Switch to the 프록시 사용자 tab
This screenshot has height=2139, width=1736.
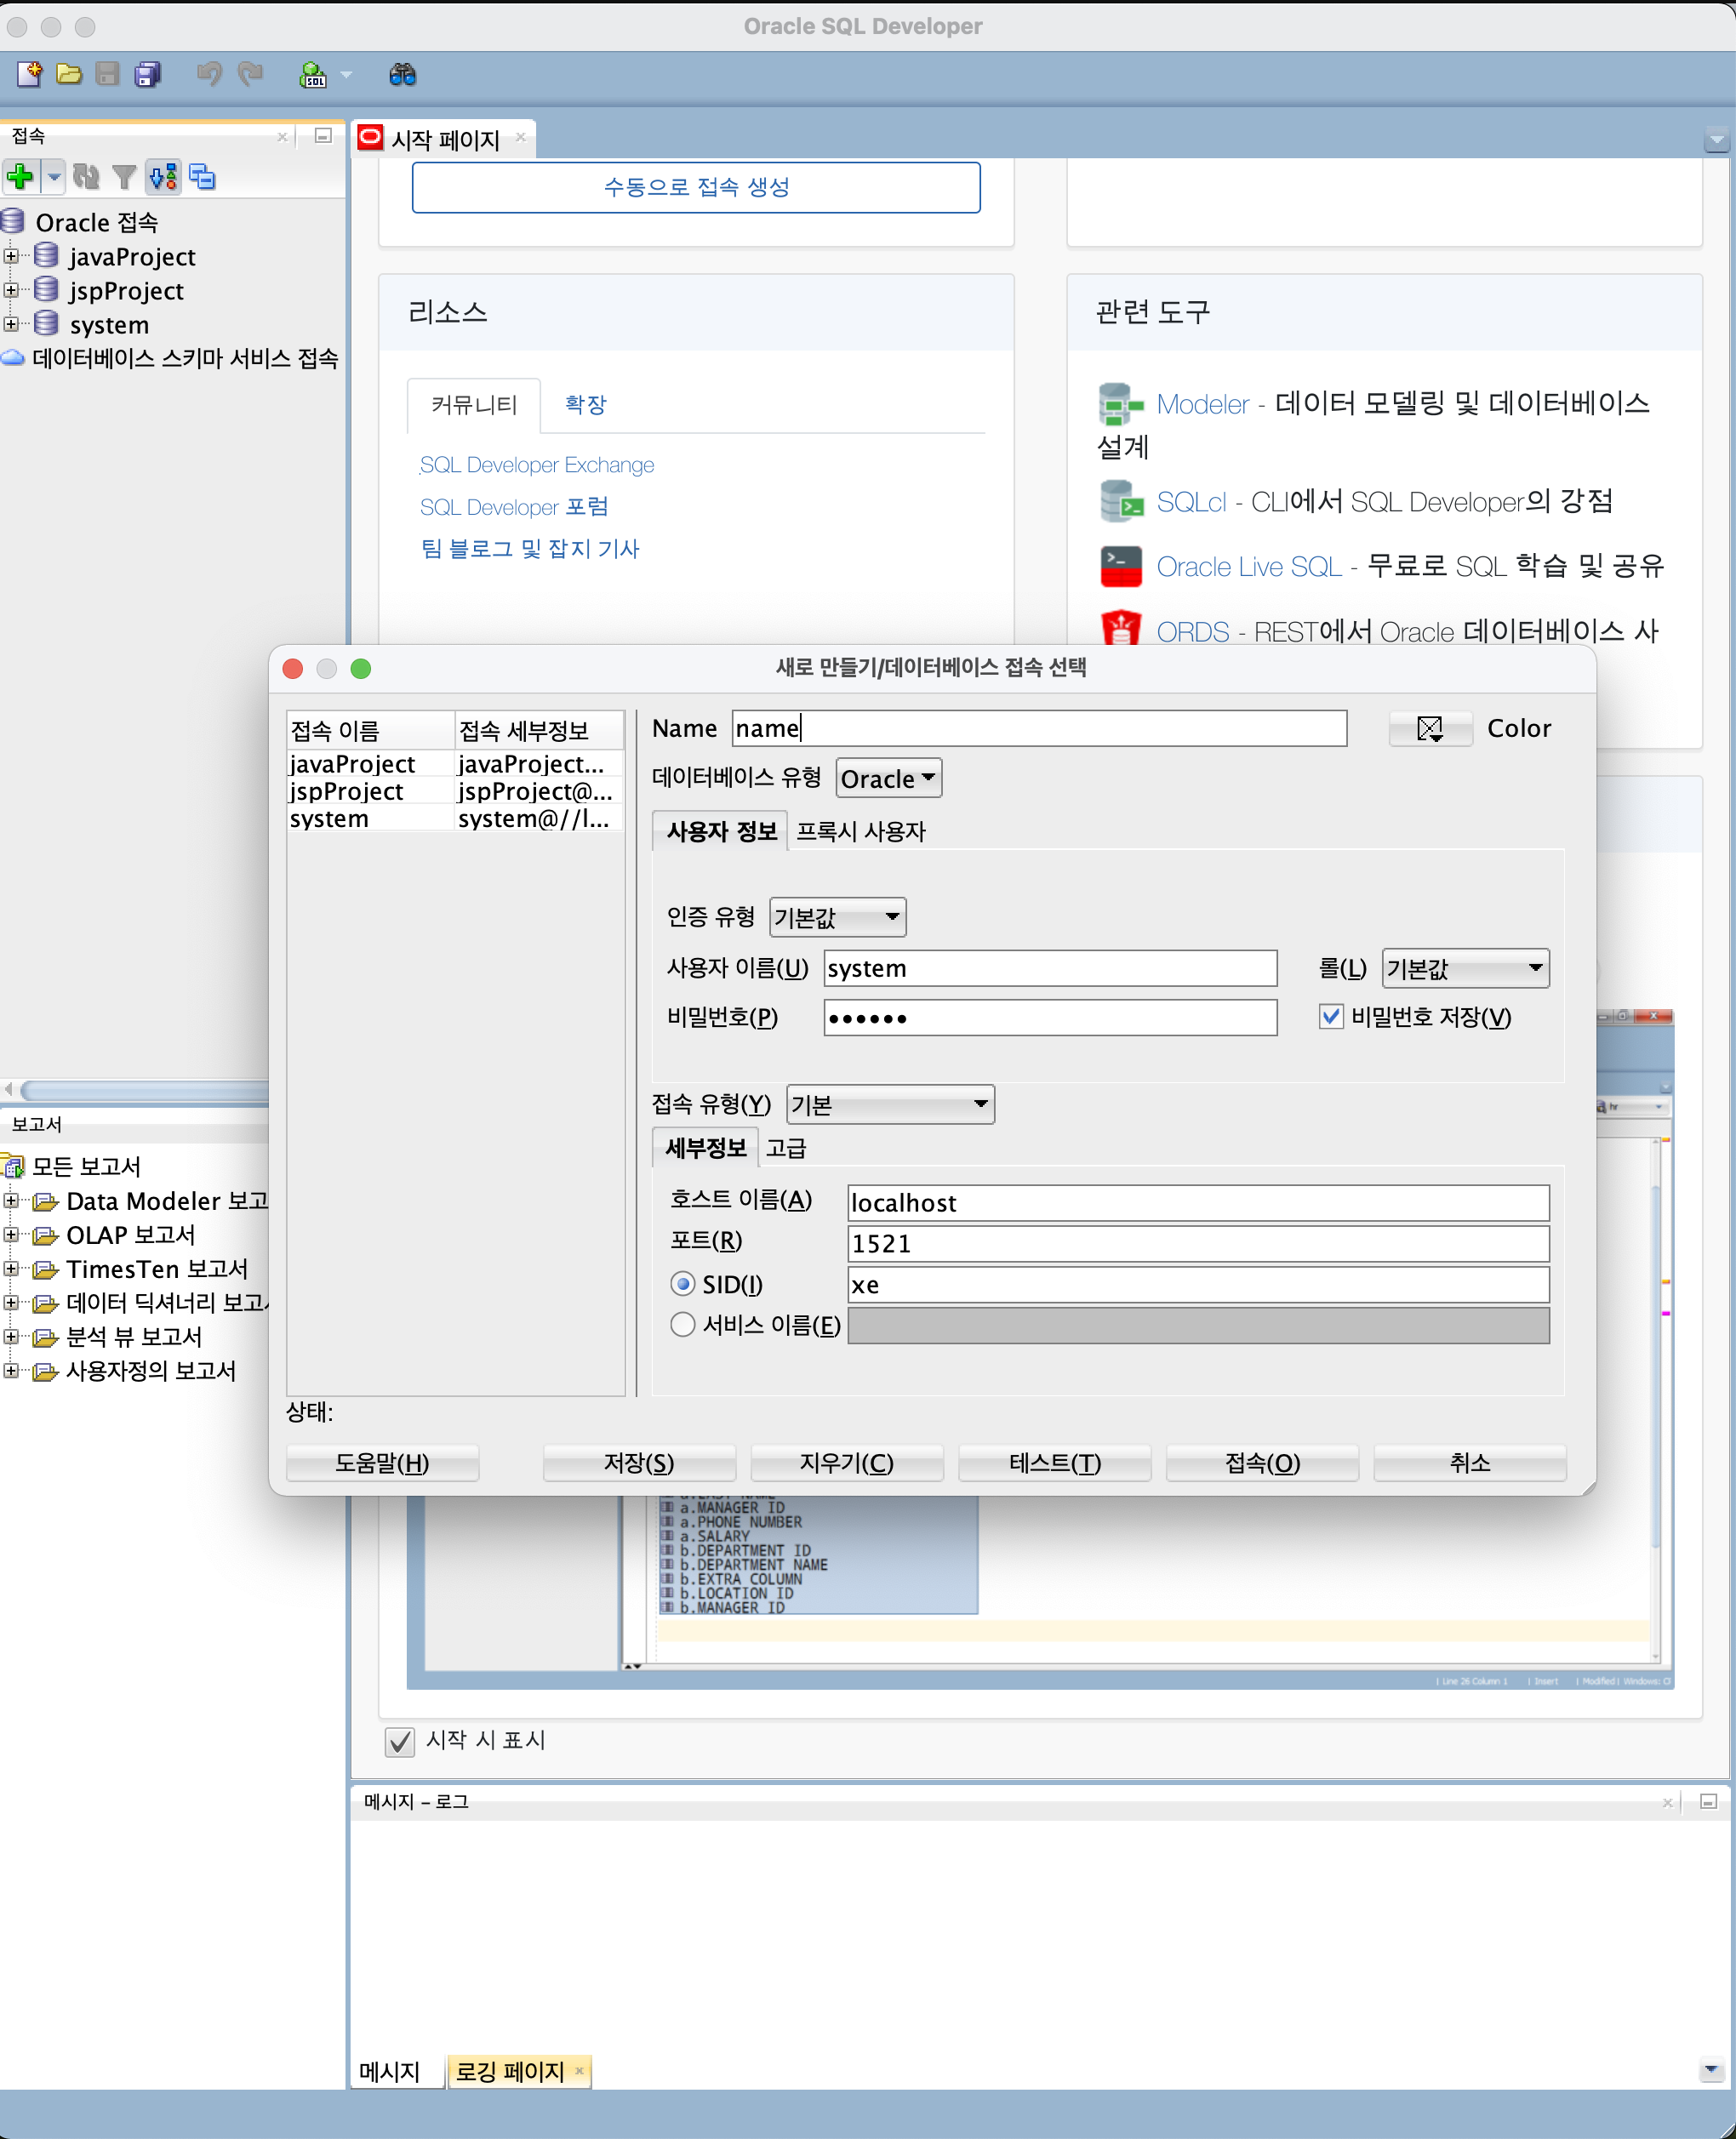pyautogui.click(x=861, y=831)
